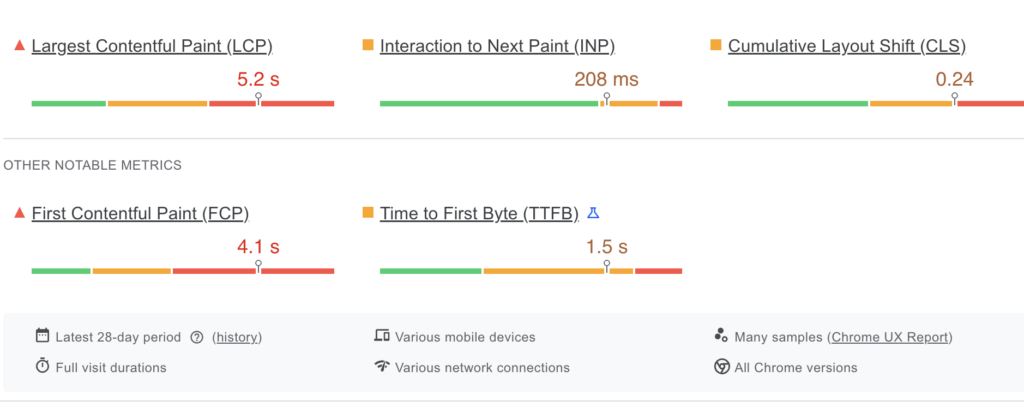Click the mobile devices icon
Image resolution: width=1024 pixels, height=407 pixels.
pyautogui.click(x=381, y=336)
